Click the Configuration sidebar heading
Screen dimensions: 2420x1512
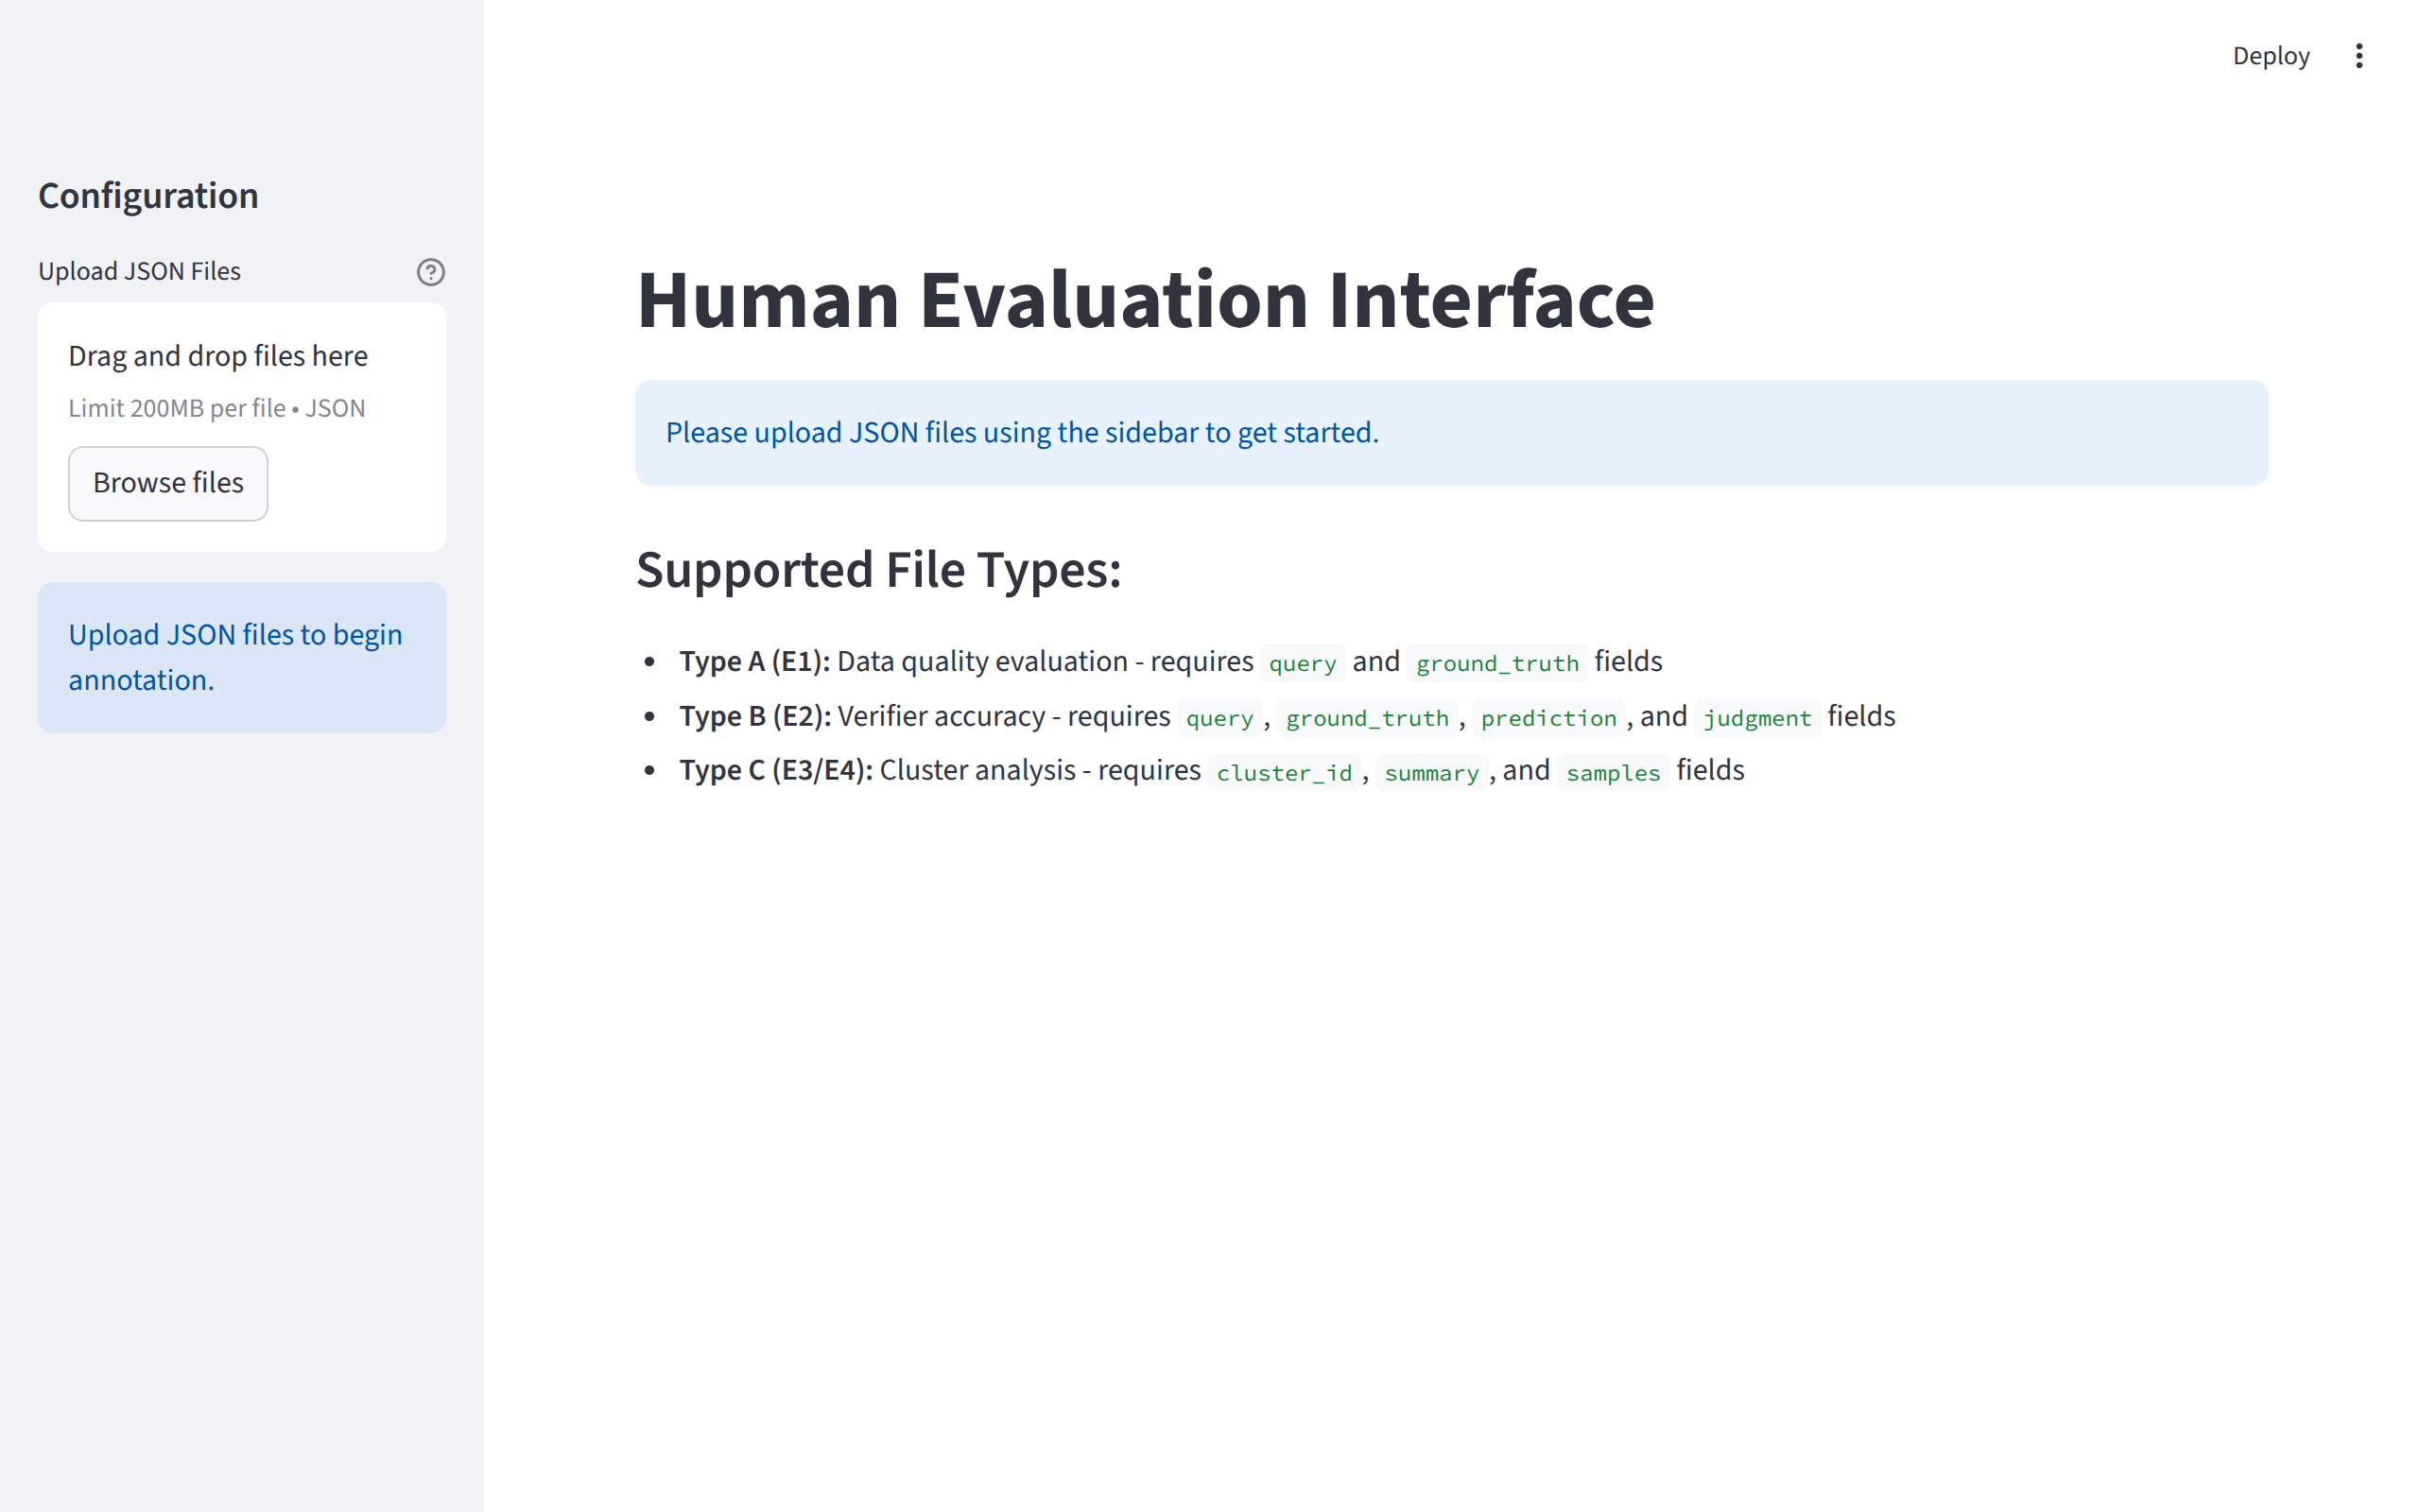coord(148,195)
